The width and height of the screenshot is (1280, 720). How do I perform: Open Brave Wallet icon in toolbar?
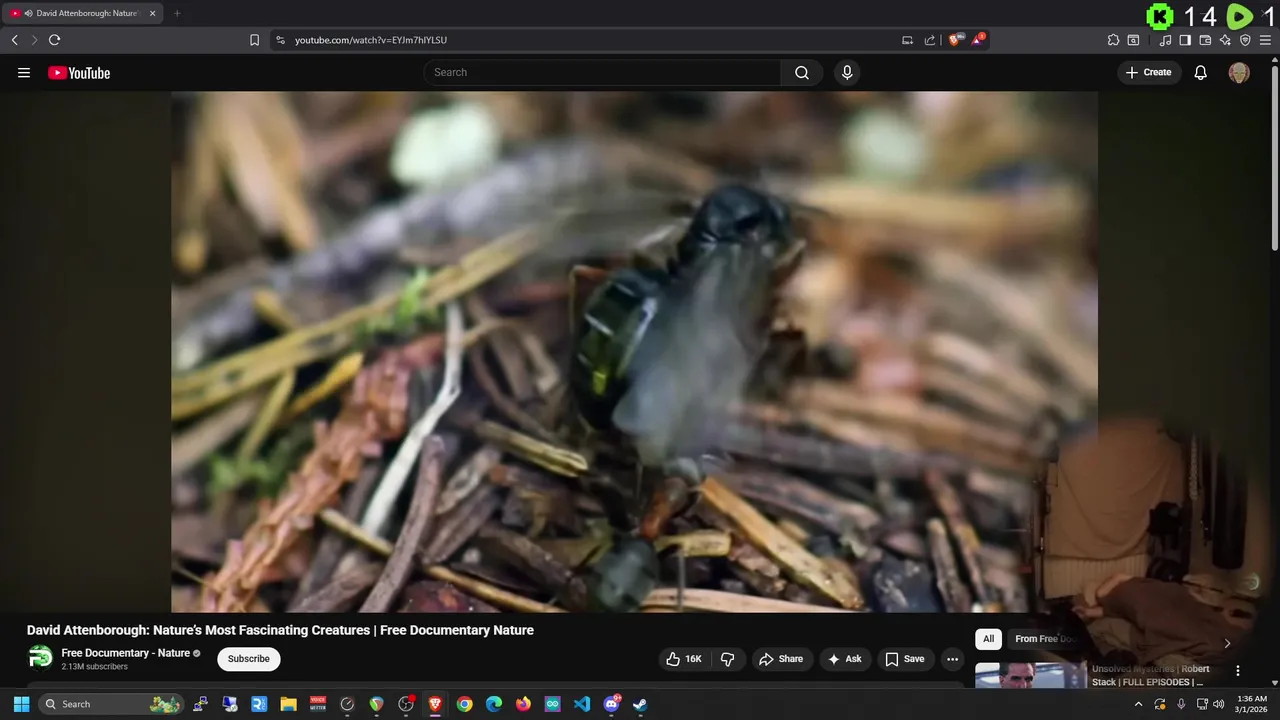click(1205, 40)
